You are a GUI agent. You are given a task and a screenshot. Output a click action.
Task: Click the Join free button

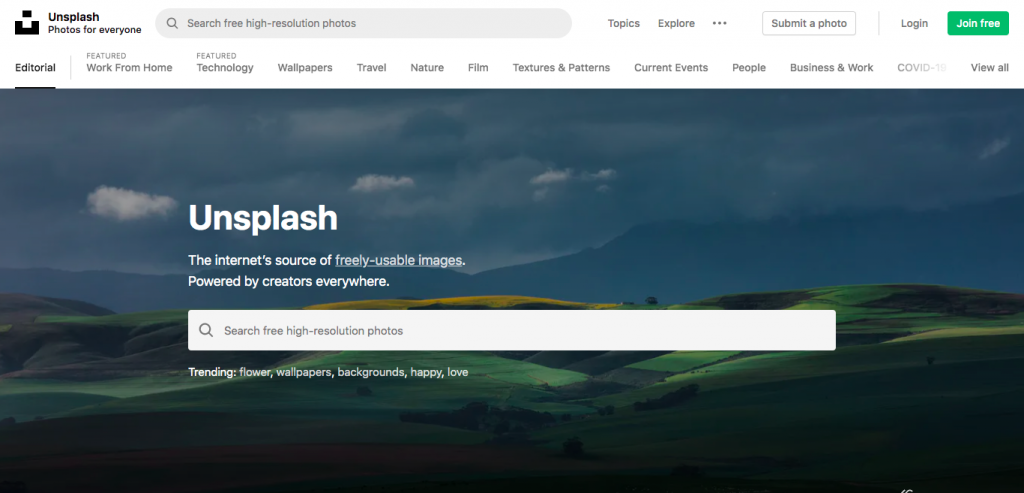click(x=978, y=24)
